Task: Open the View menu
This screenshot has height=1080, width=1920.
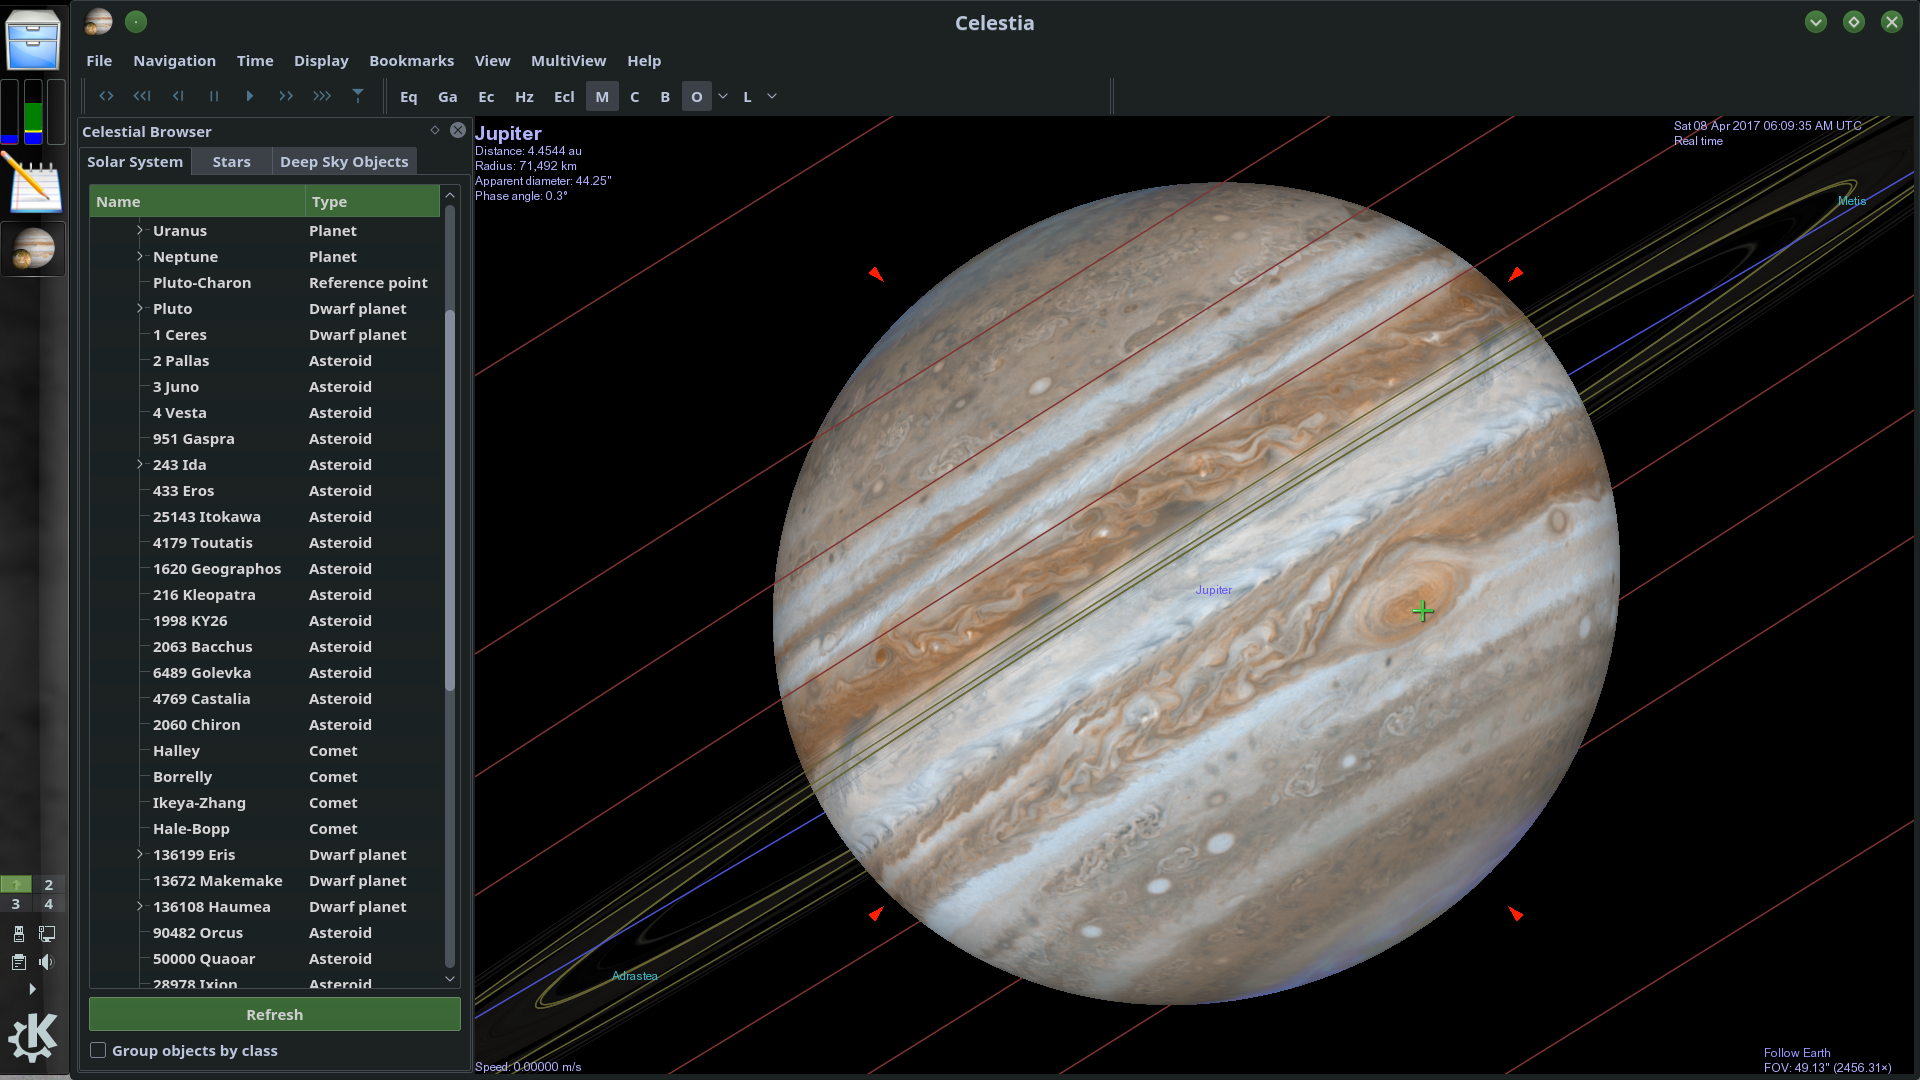Action: click(493, 61)
